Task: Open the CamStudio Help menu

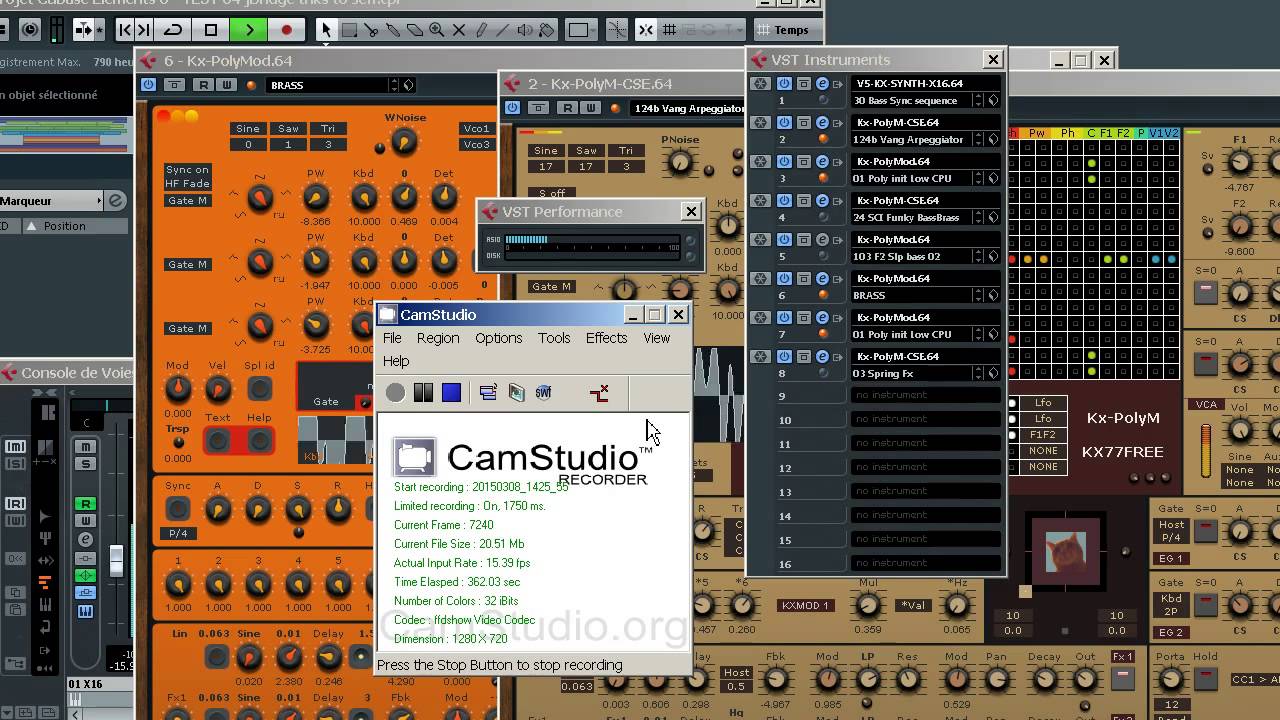Action: tap(396, 361)
